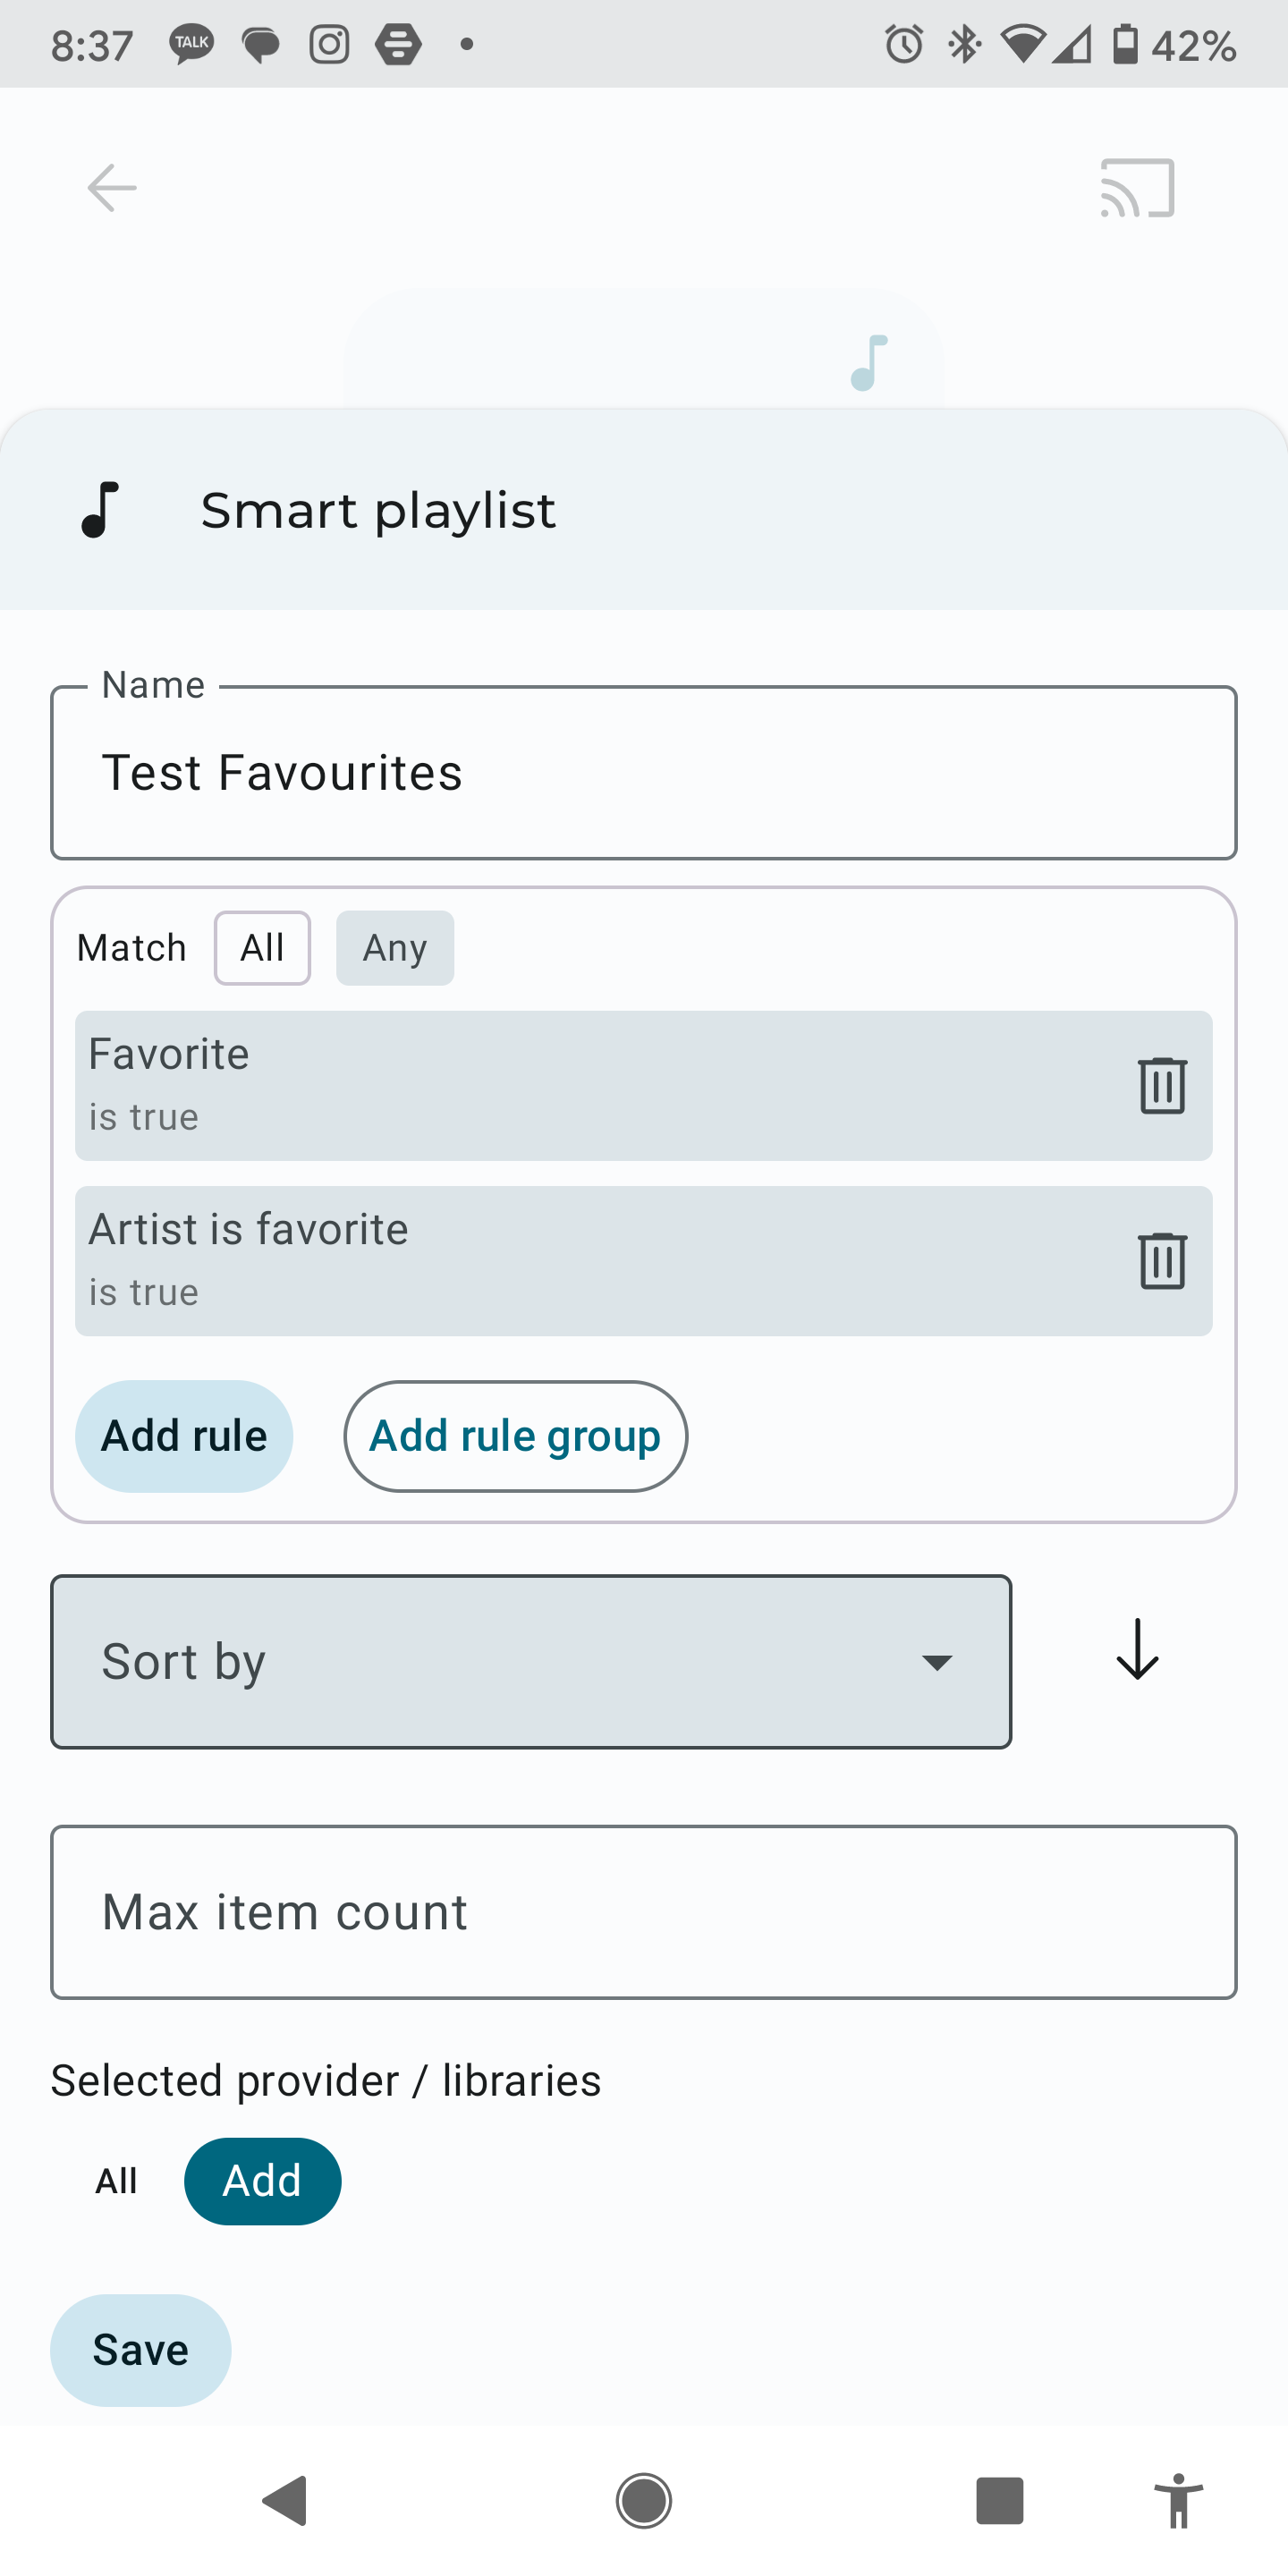Open the Sort by dropdown
The image size is (1288, 2576).
coord(531,1661)
